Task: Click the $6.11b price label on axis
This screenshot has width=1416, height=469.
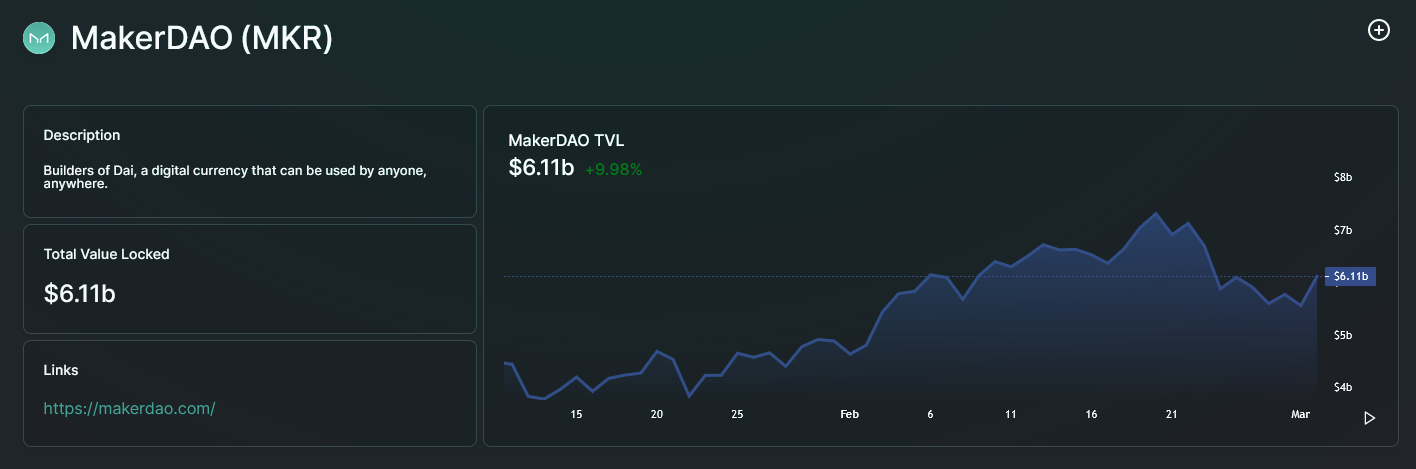Action: 1350,276
